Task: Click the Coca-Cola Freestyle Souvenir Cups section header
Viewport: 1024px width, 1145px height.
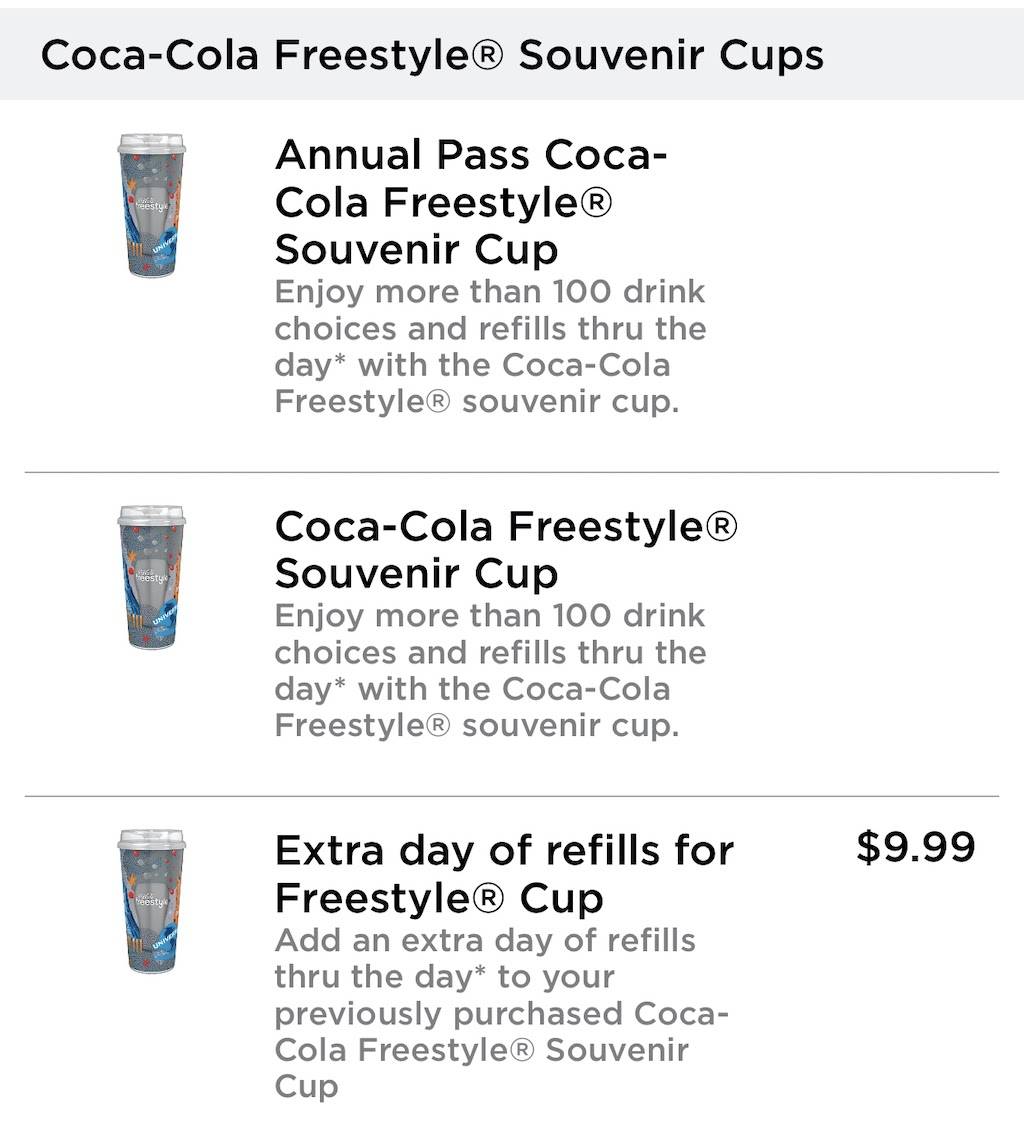Action: point(432,55)
